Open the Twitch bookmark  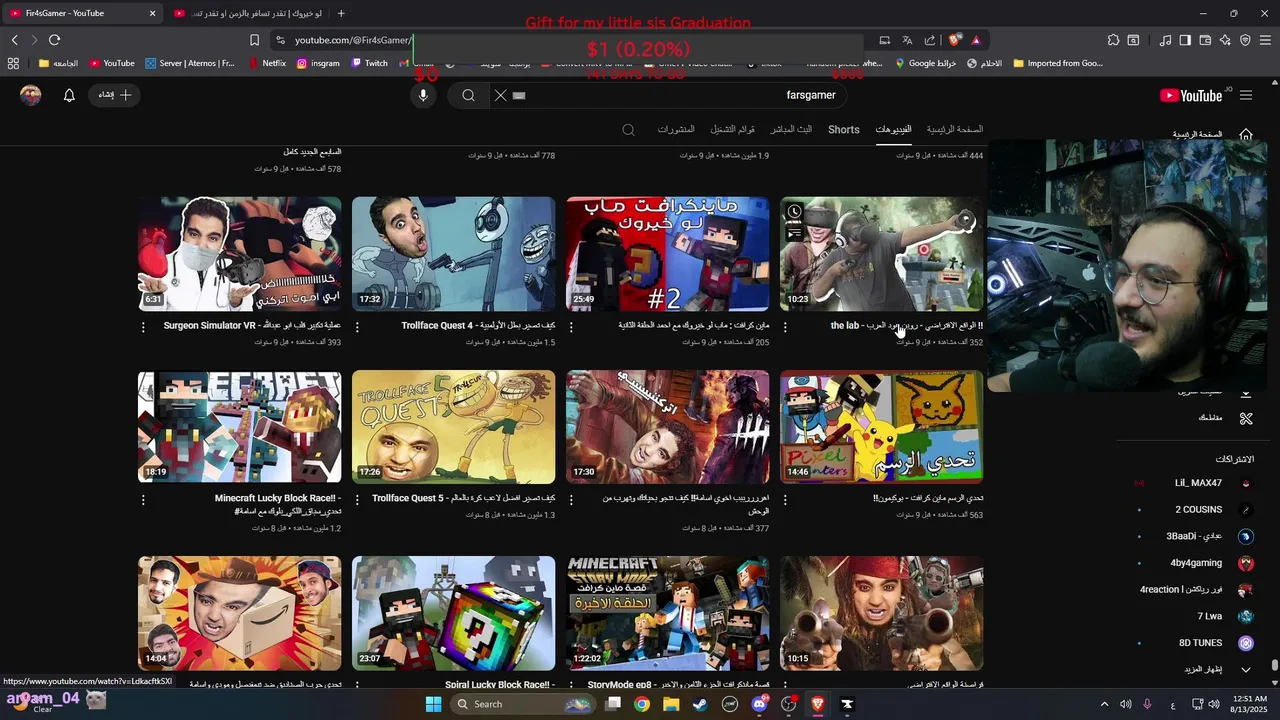click(x=369, y=63)
